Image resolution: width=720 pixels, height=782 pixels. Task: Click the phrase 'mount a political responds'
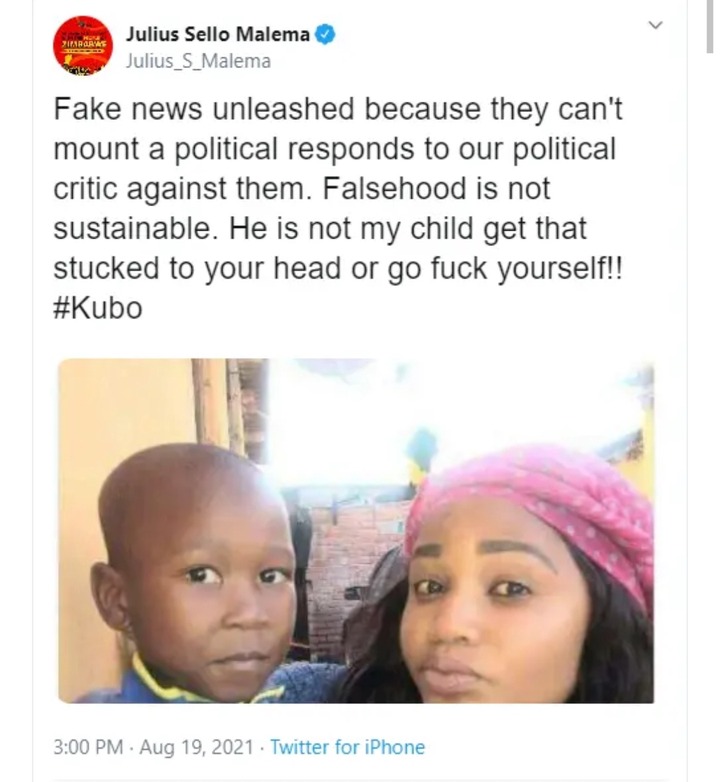tap(234, 149)
